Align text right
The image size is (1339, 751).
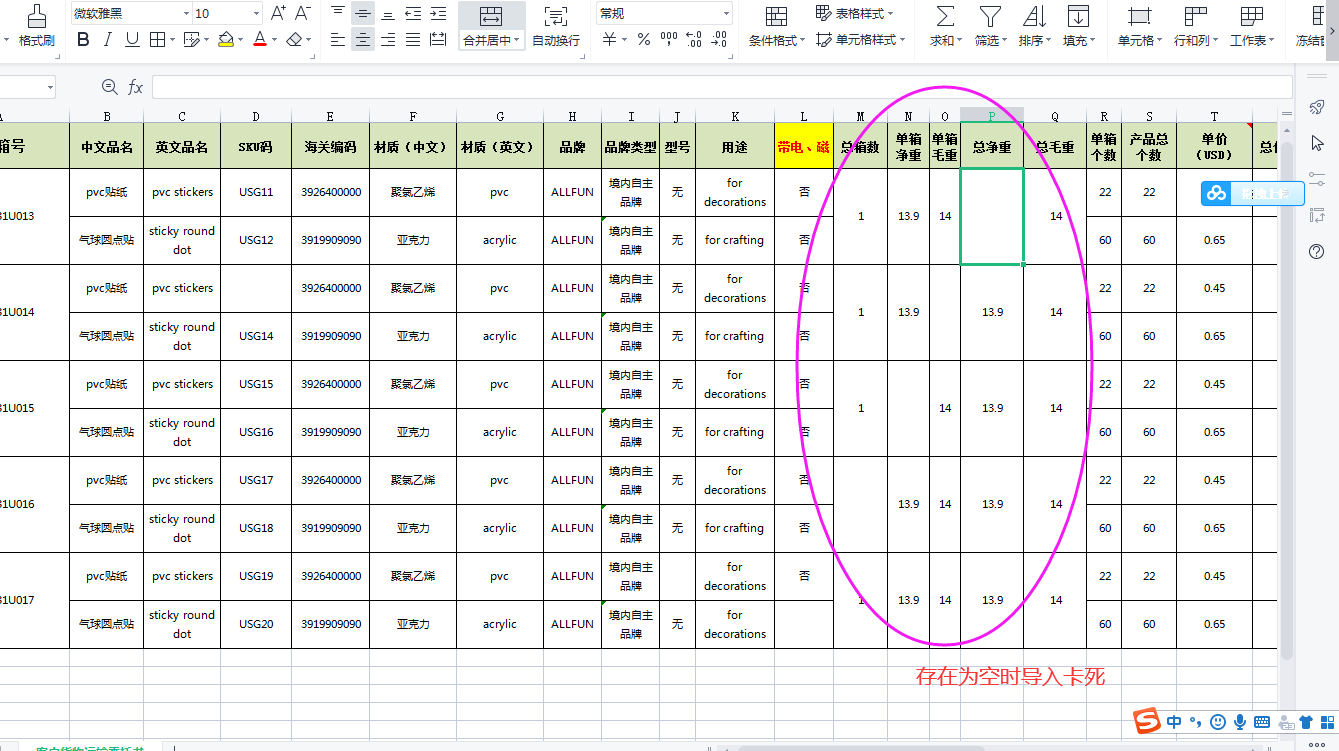[388, 40]
